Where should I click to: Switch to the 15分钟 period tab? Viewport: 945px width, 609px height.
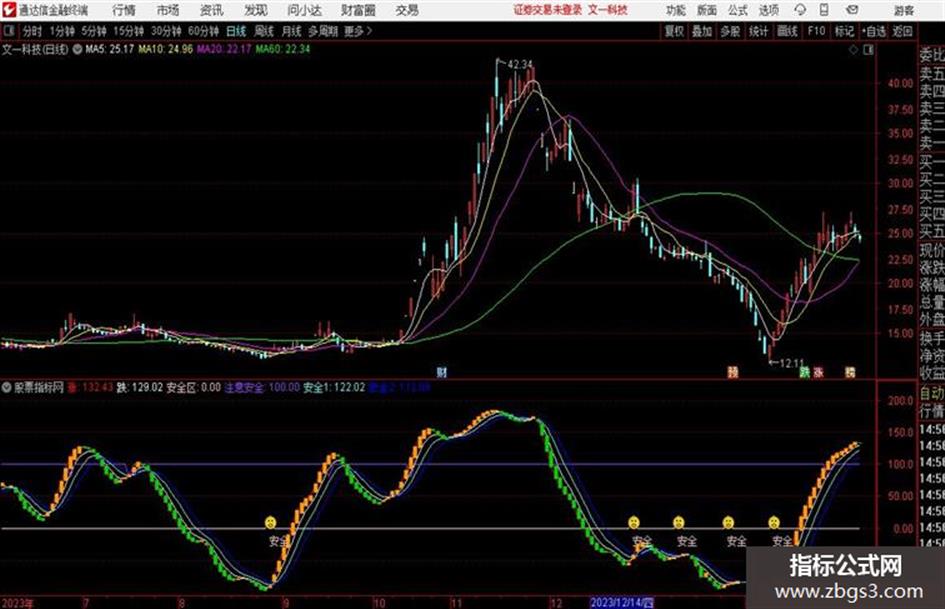click(x=128, y=31)
